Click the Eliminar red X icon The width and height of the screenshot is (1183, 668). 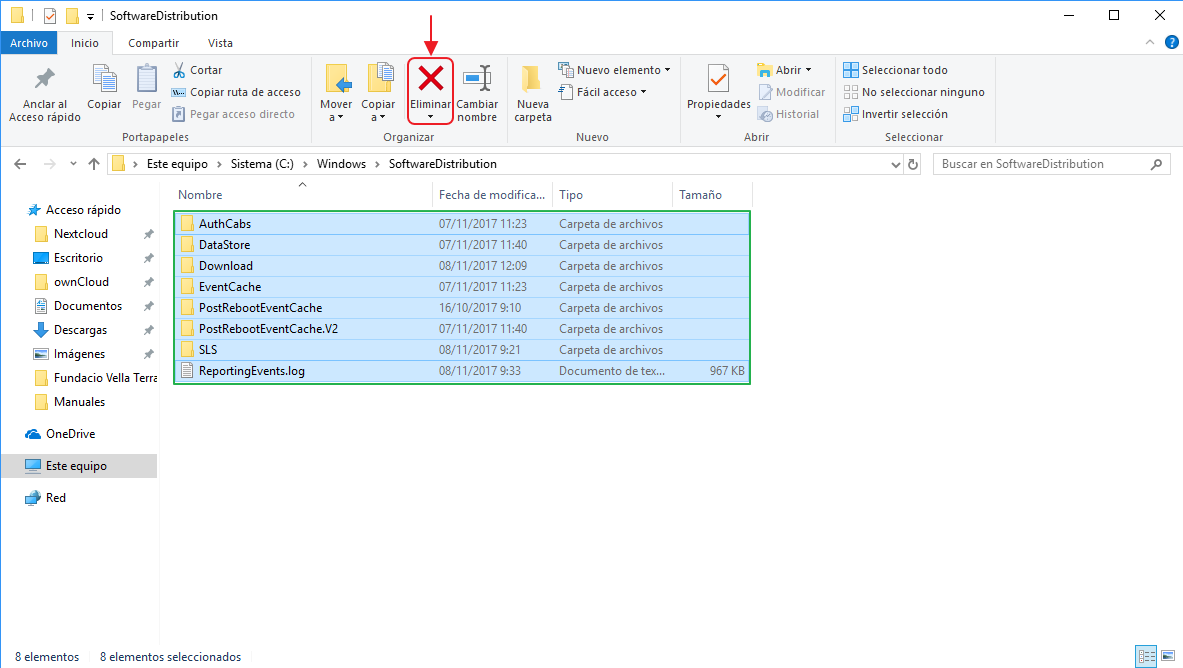tap(430, 78)
